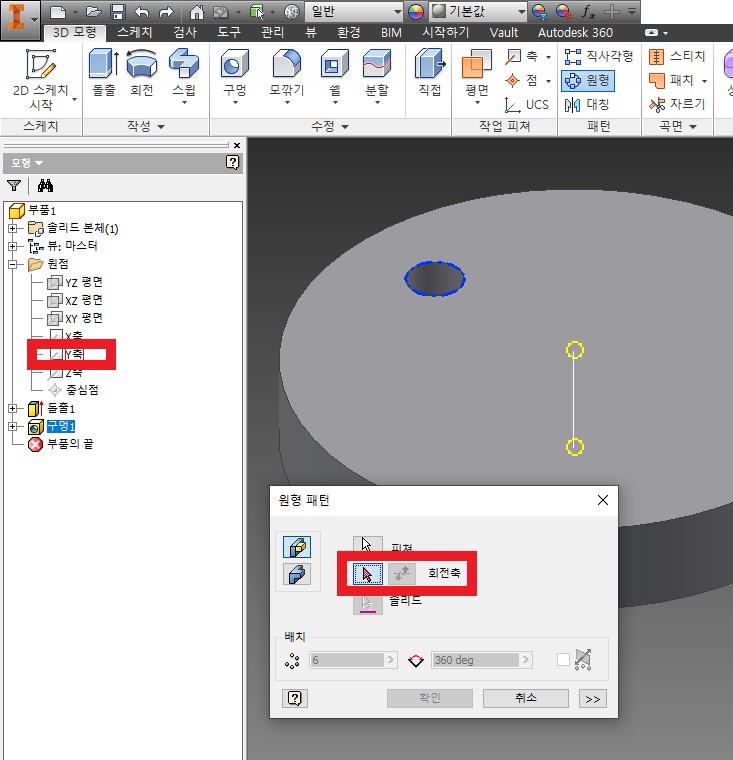Image resolution: width=733 pixels, height=760 pixels.
Task: Activate the 회전축 rotation axis selection arrow
Action: [x=367, y=574]
